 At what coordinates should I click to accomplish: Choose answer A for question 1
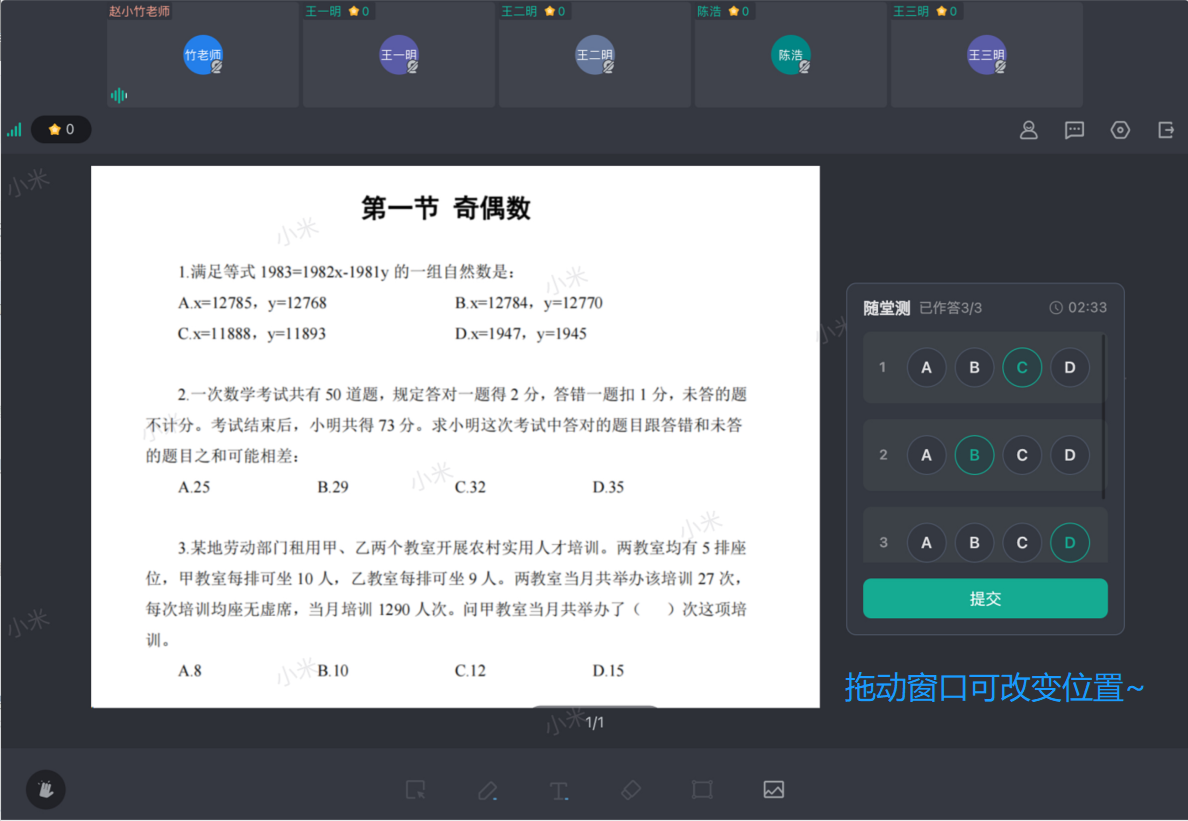(926, 367)
